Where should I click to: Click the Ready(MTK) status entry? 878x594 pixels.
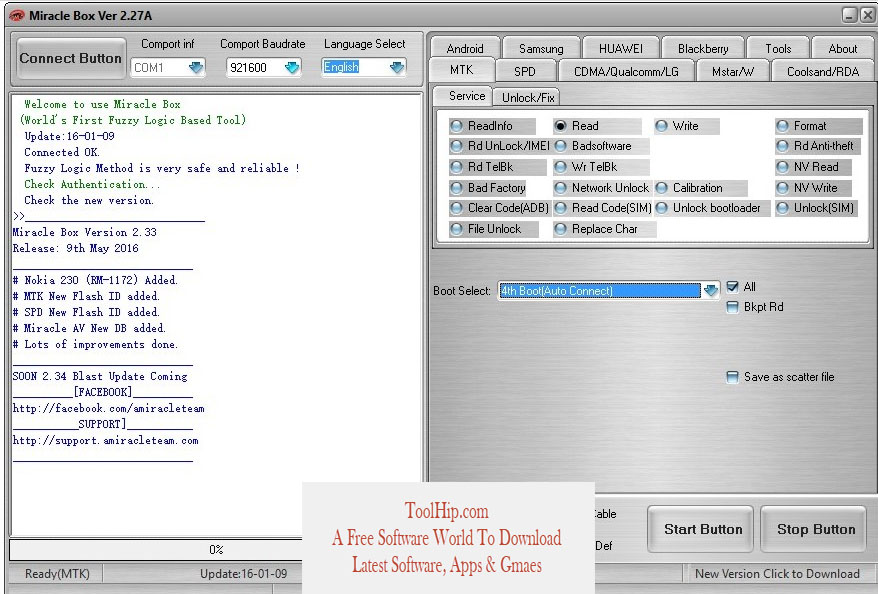tap(57, 574)
